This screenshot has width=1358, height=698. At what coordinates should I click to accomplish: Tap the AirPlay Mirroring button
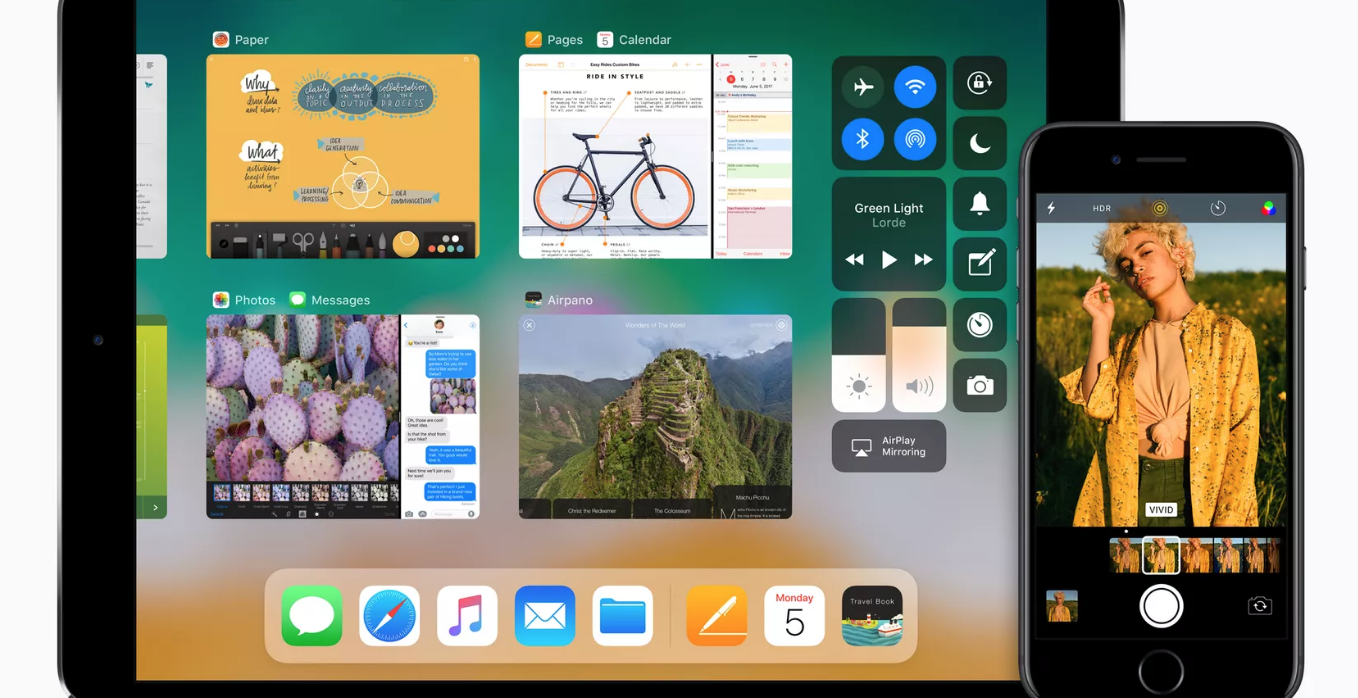click(888, 446)
